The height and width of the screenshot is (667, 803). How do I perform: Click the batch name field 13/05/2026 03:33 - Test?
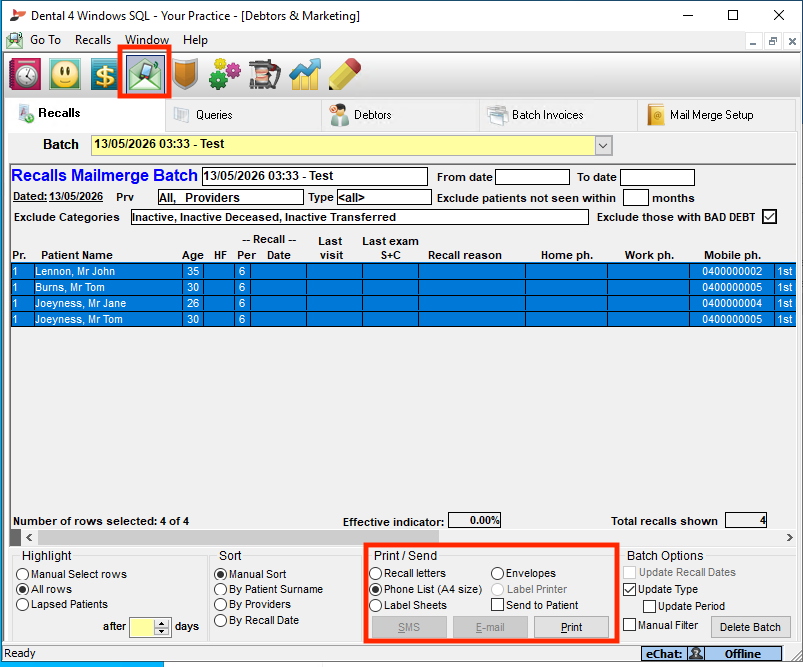(314, 176)
